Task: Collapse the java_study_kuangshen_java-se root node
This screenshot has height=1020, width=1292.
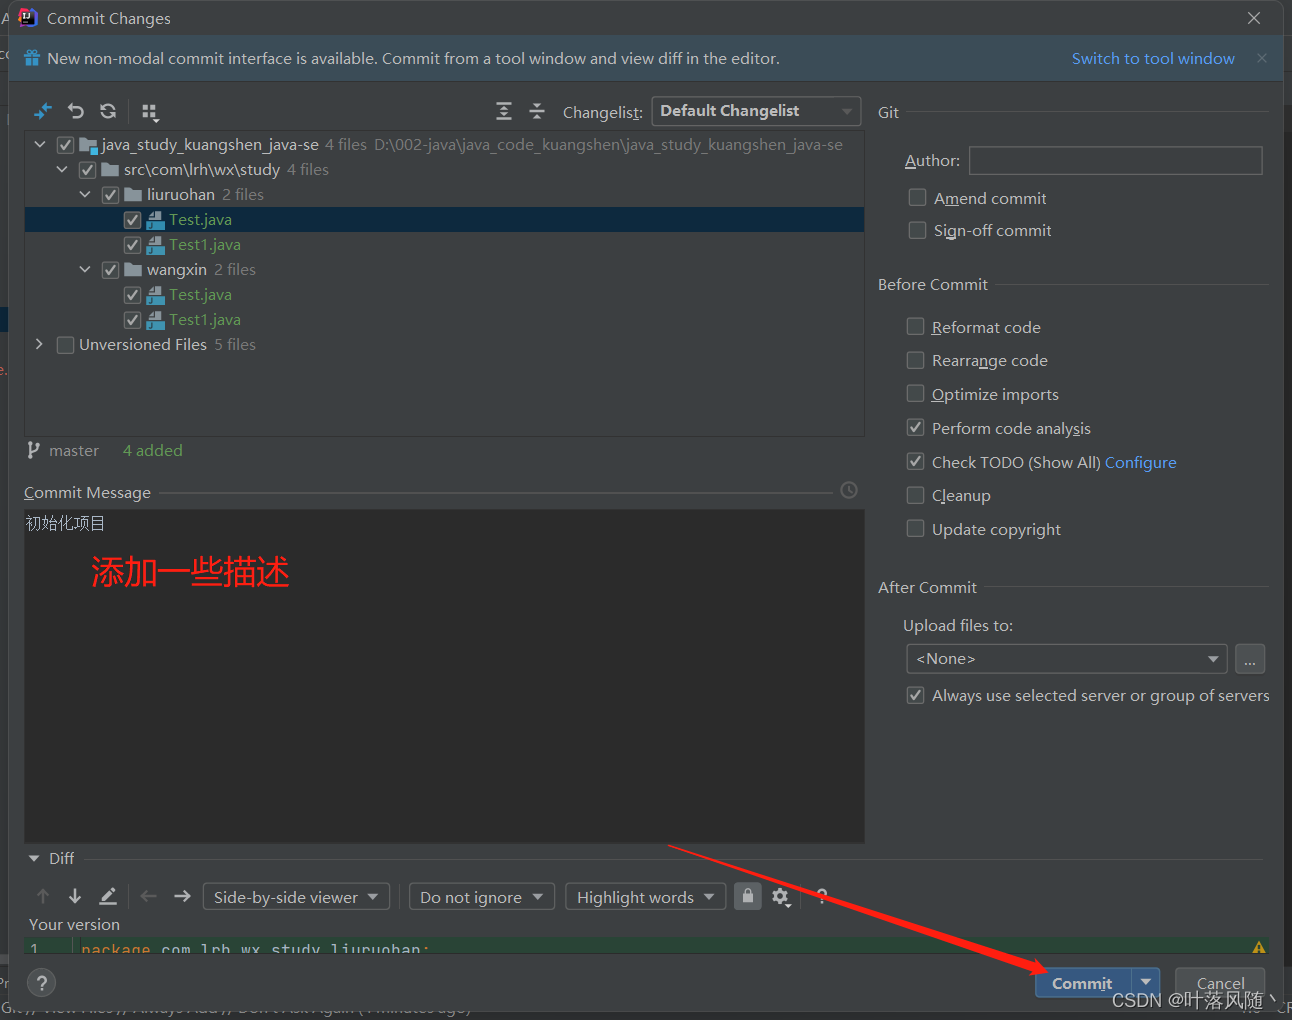Action: point(40,144)
